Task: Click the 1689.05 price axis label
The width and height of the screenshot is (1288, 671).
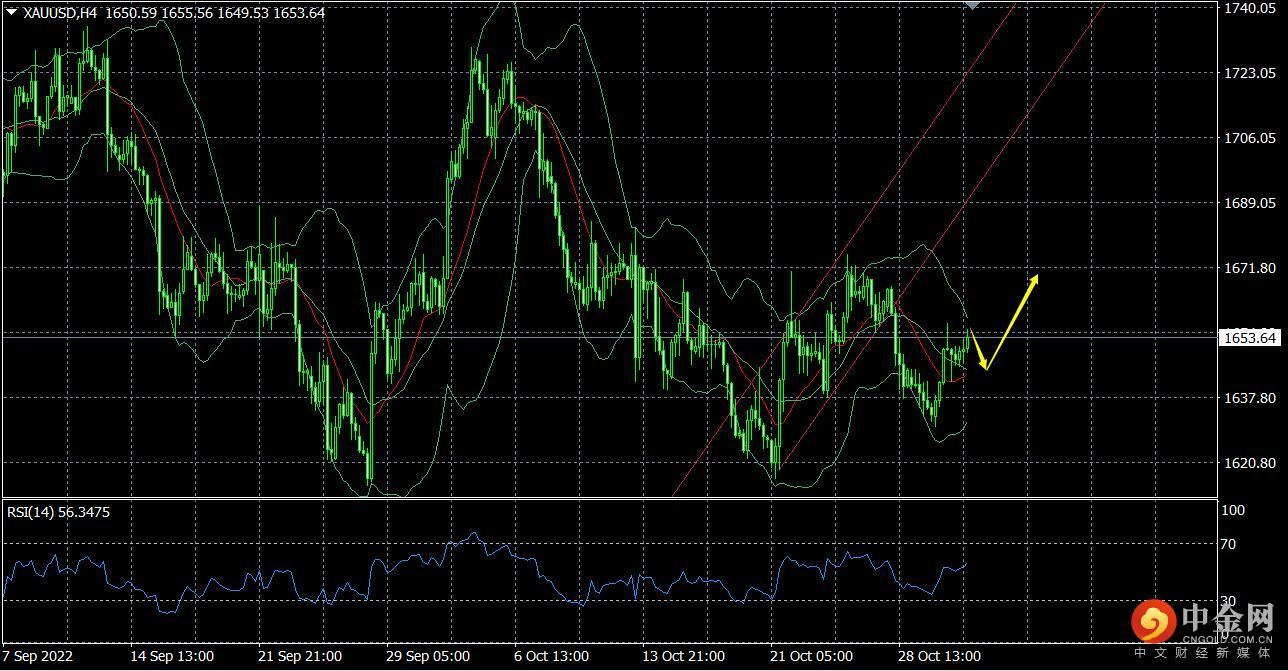Action: [1248, 203]
